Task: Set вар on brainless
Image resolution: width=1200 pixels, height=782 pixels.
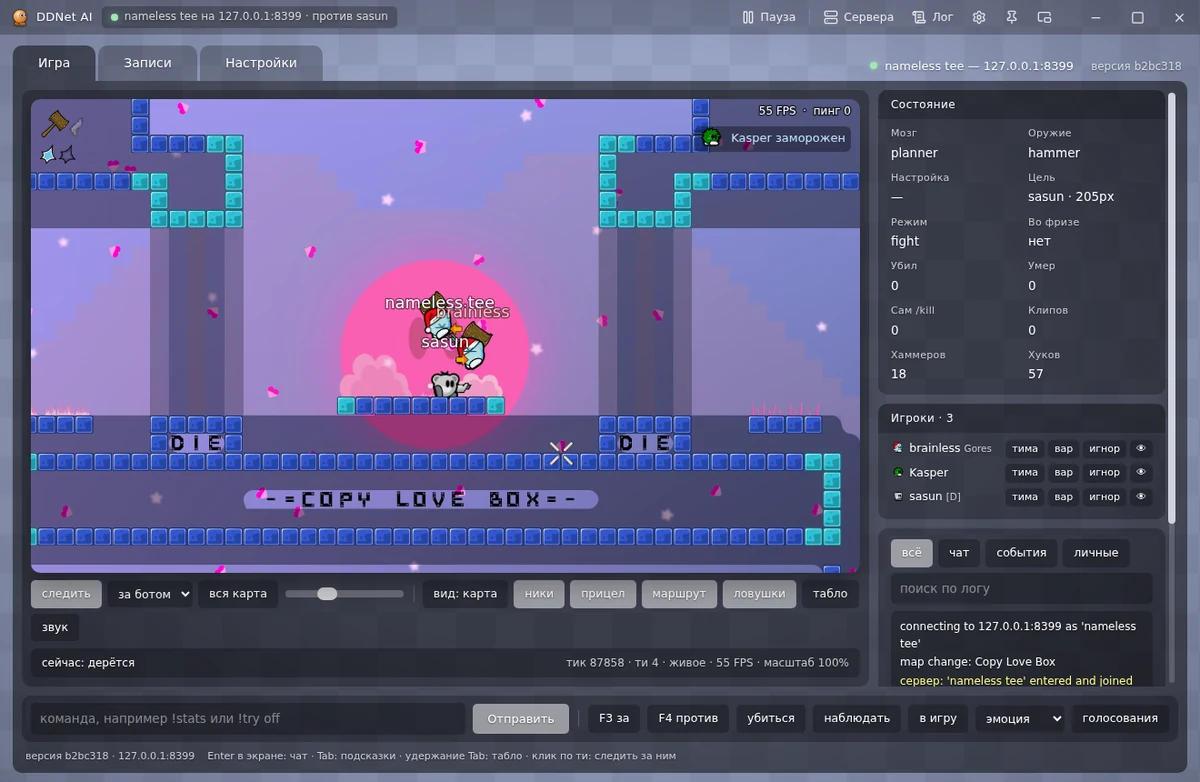Action: click(1064, 448)
